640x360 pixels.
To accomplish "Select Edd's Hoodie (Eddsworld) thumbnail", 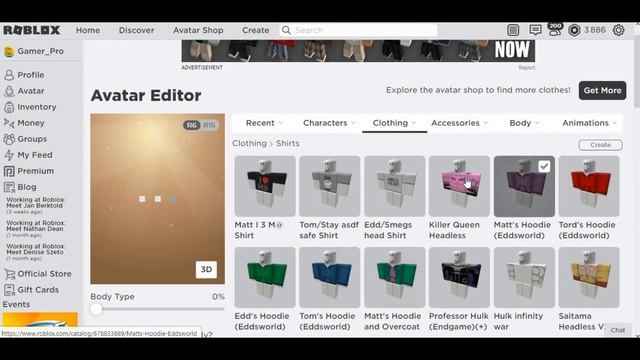I will tap(265, 277).
